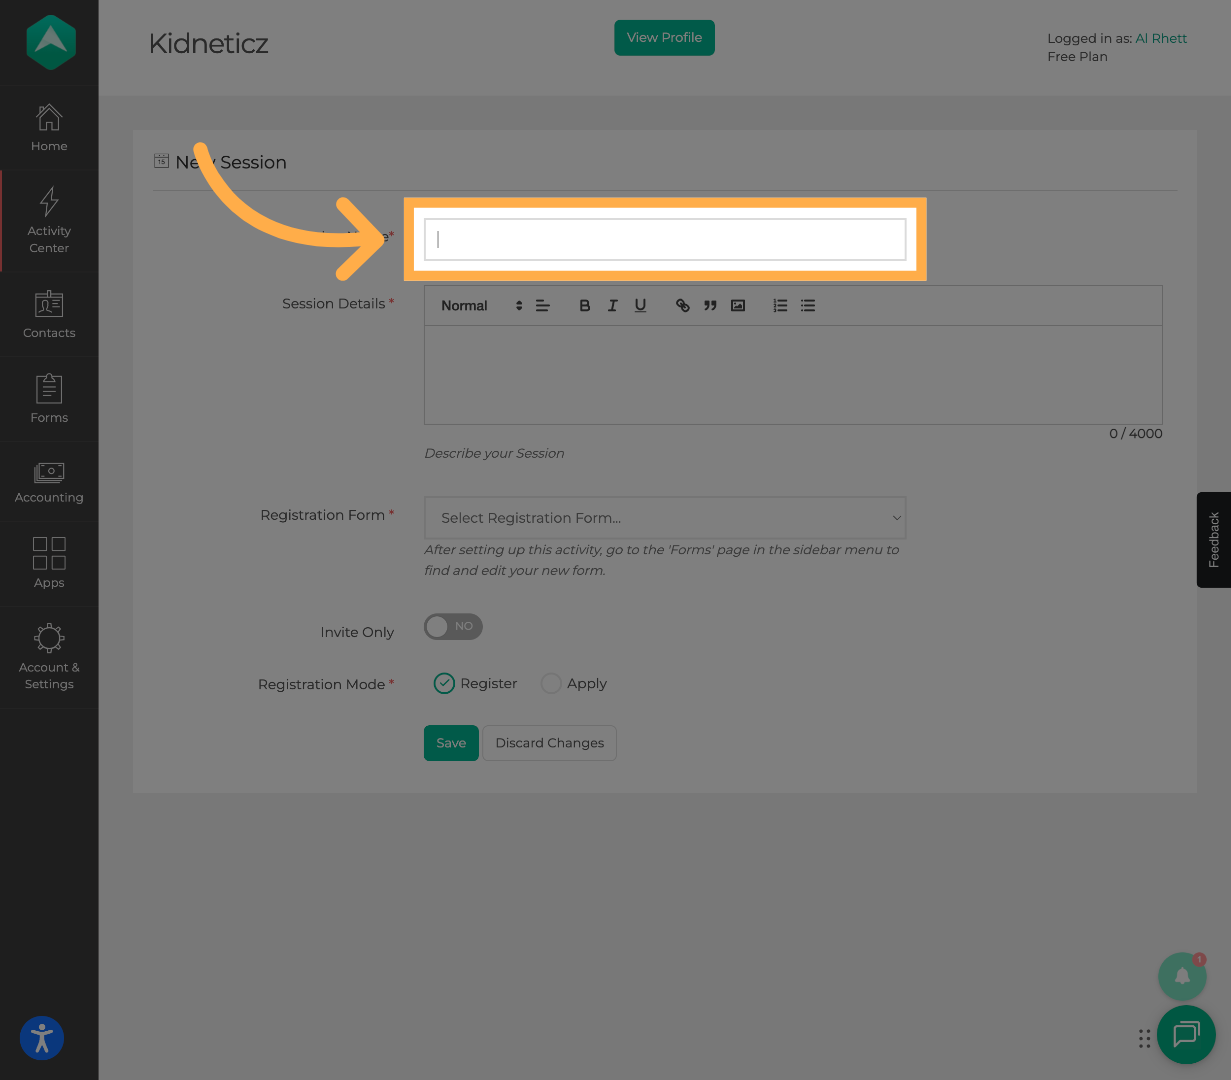Insert an image into Session Details

(x=737, y=305)
